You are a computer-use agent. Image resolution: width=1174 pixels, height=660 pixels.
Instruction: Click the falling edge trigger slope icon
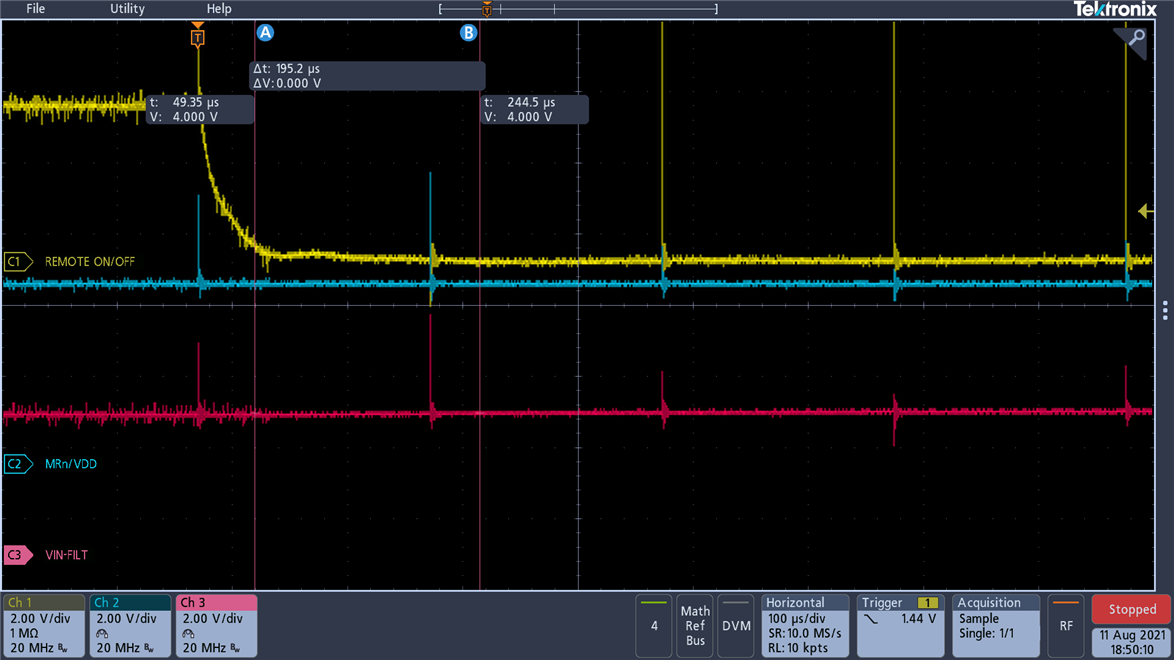[x=871, y=620]
